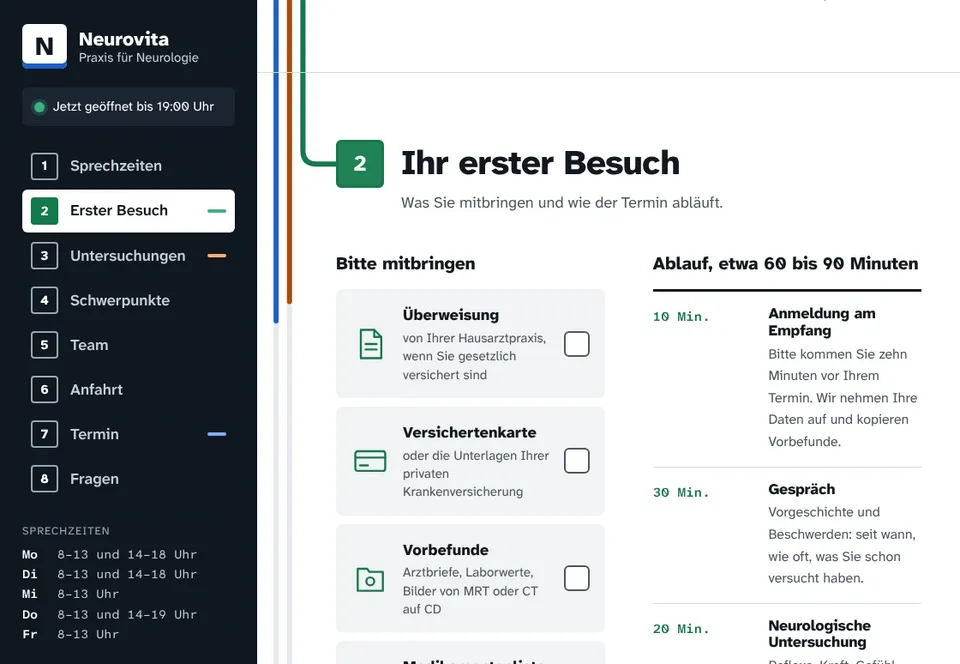Click the referral document icon beside Überweisung
The height and width of the screenshot is (664, 960).
370,344
